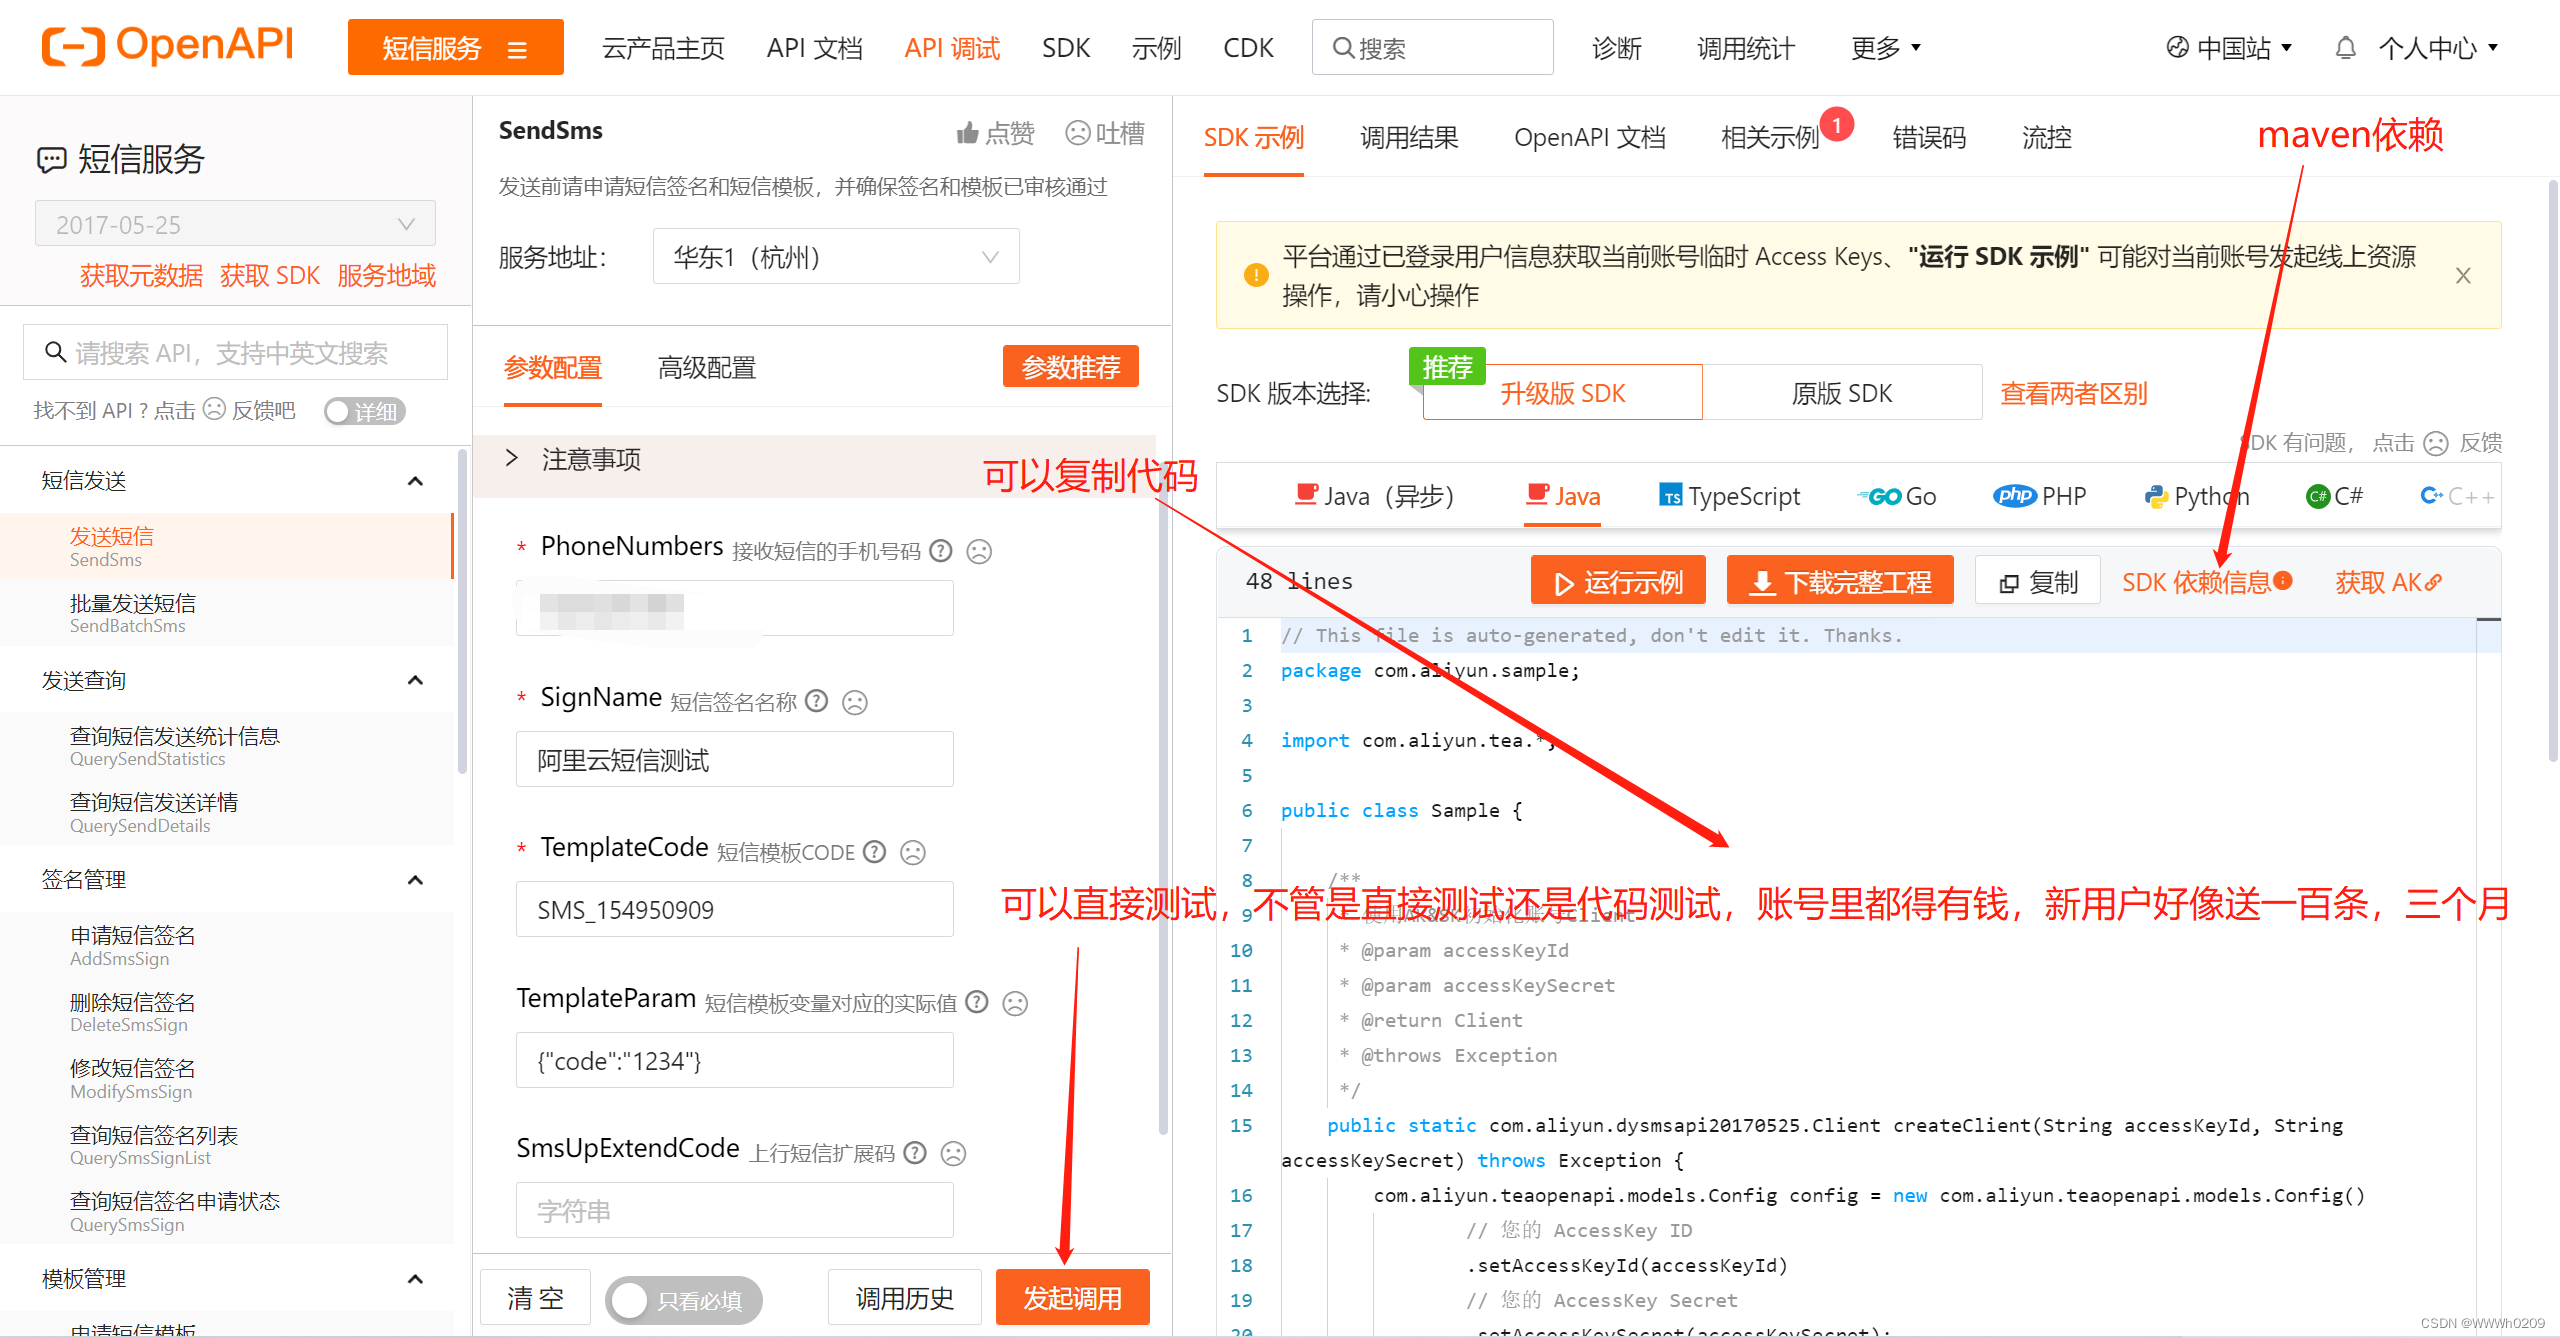
Task: Open the 个人中心 dropdown
Action: (2437, 47)
